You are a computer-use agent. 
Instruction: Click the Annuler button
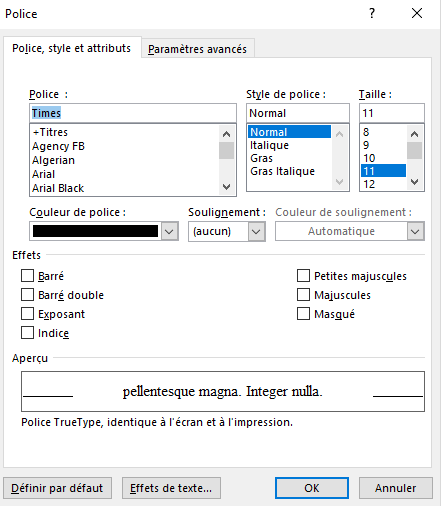click(396, 488)
